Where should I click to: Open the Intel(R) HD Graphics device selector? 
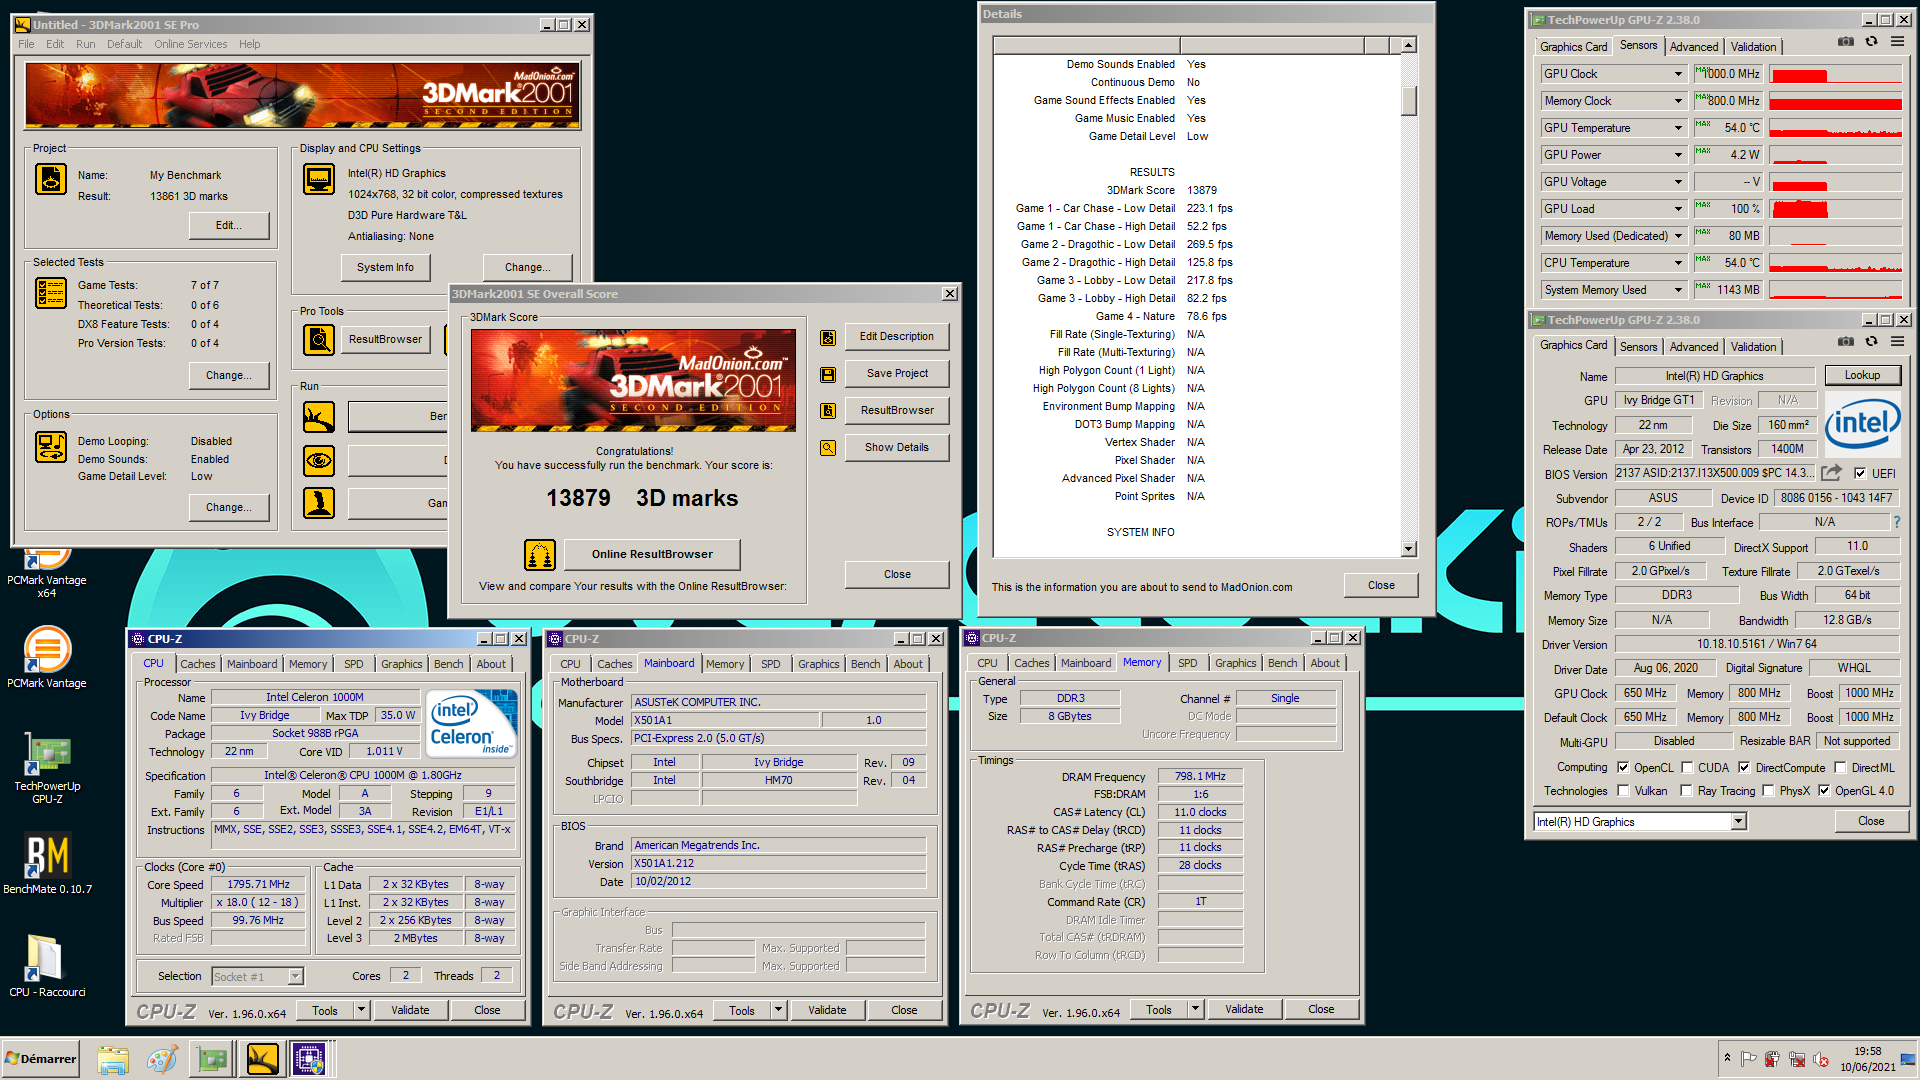click(1738, 822)
